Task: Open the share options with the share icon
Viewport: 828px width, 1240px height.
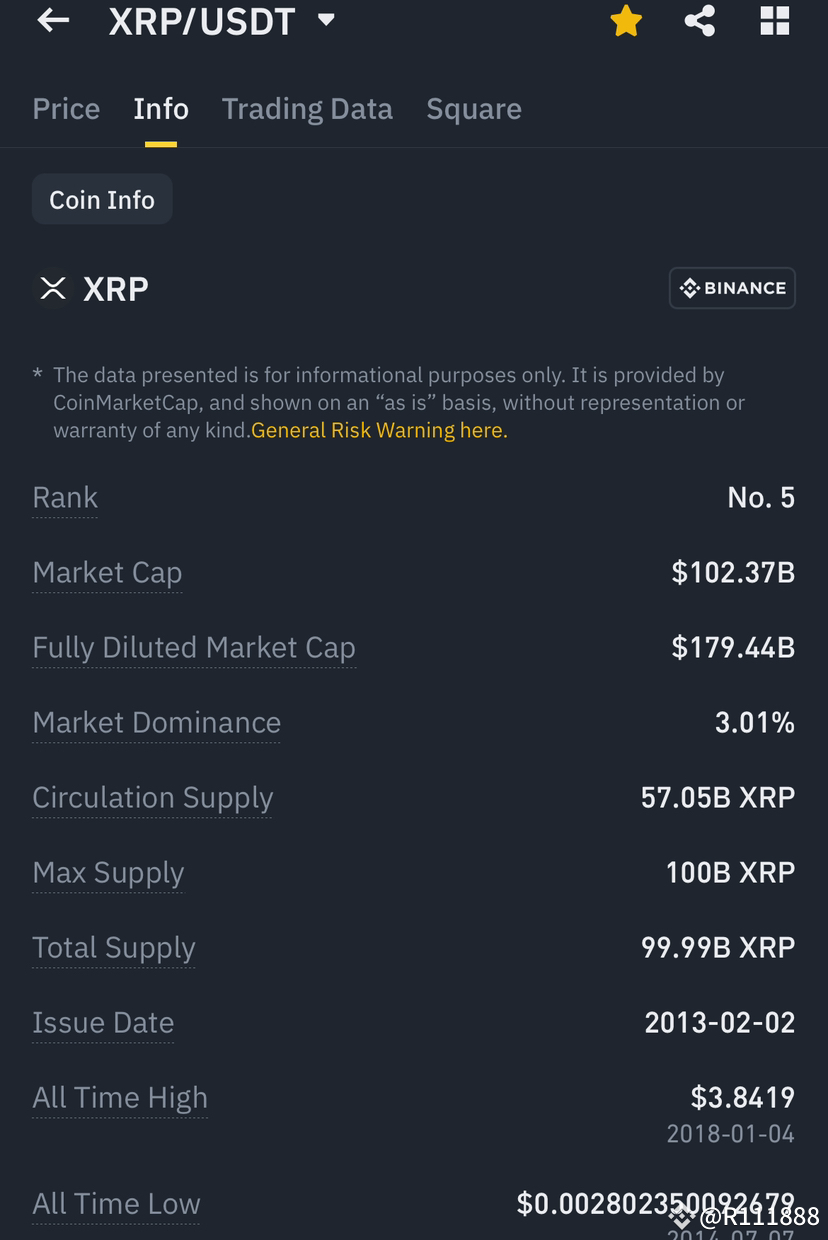Action: point(699,21)
